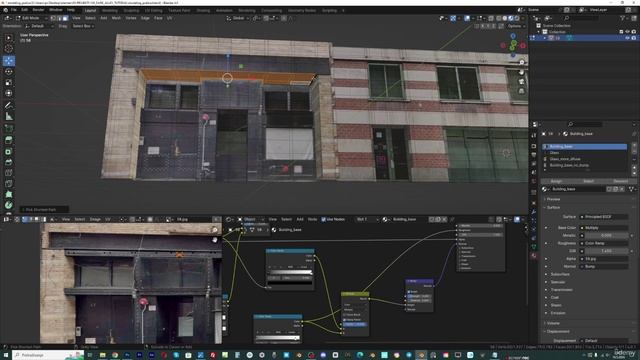640x360 pixels.
Task: Switch to the Modeling workspace tab
Action: click(x=109, y=11)
